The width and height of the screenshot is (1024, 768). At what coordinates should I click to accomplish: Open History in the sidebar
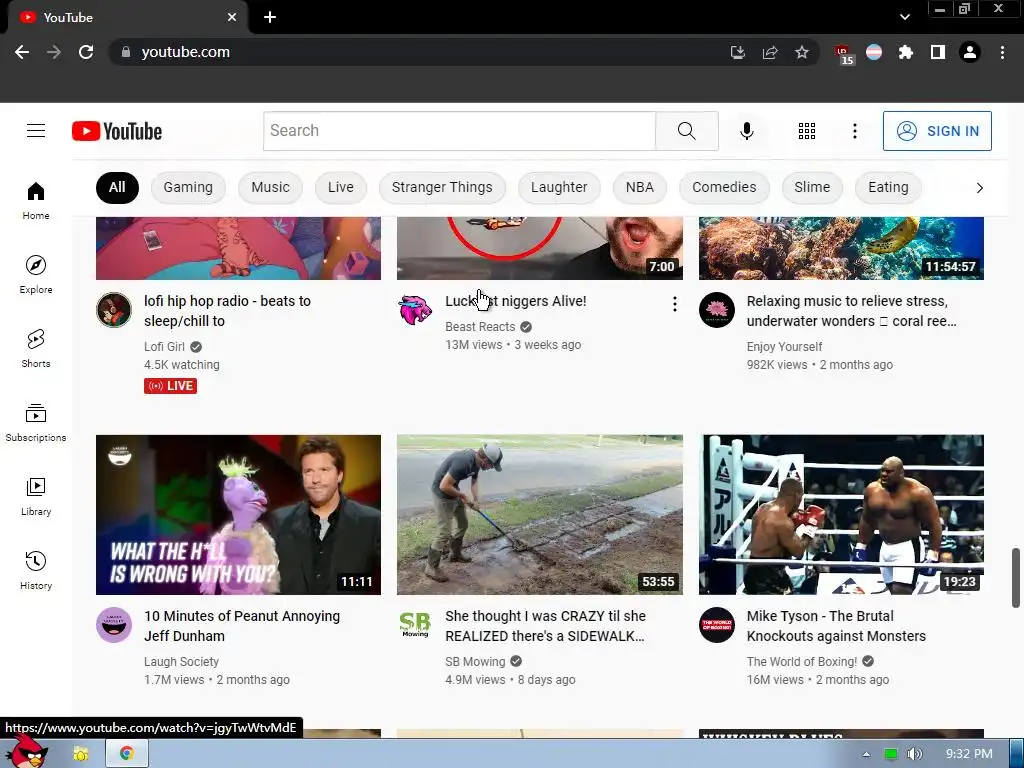(36, 570)
